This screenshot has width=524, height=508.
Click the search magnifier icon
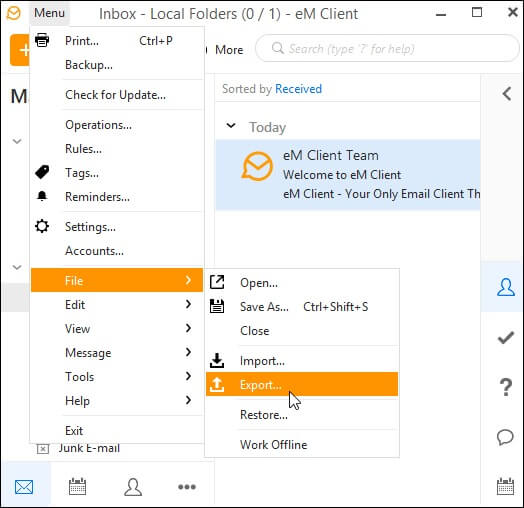[x=278, y=48]
